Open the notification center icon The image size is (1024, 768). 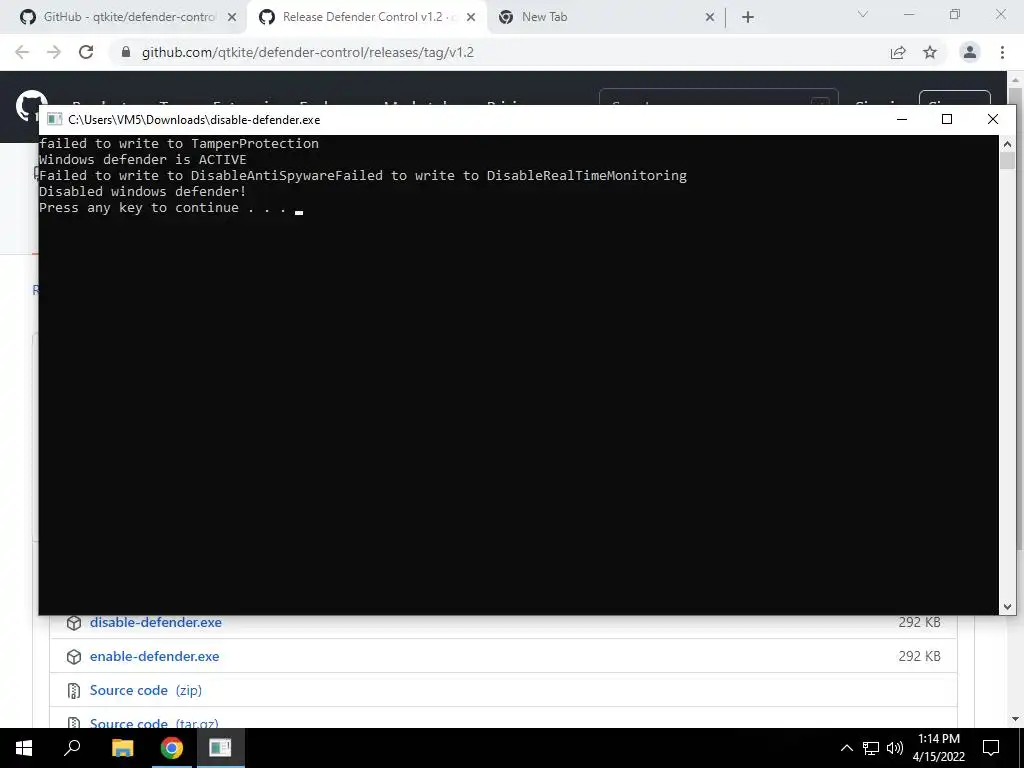click(x=991, y=748)
